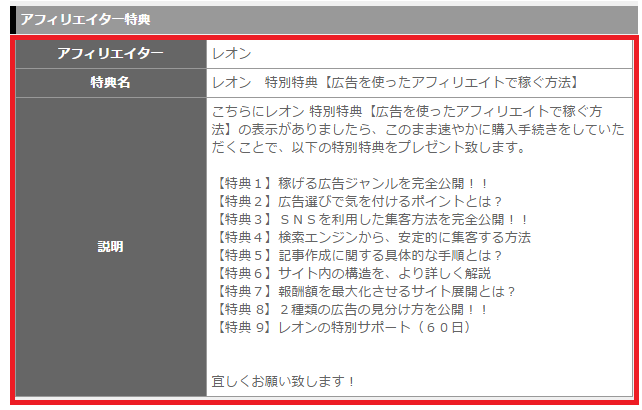Click the intro text starting こちらにレオン 特別特典
Screen dimensions: 642x410
(418, 129)
